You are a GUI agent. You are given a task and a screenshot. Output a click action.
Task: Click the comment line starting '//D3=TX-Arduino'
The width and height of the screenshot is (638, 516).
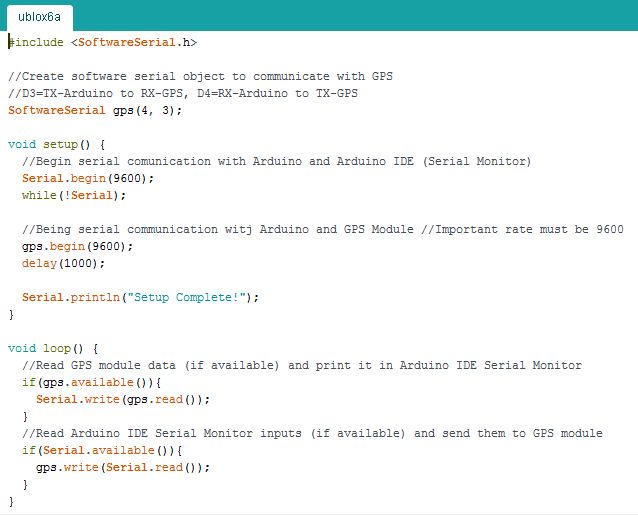(183, 94)
